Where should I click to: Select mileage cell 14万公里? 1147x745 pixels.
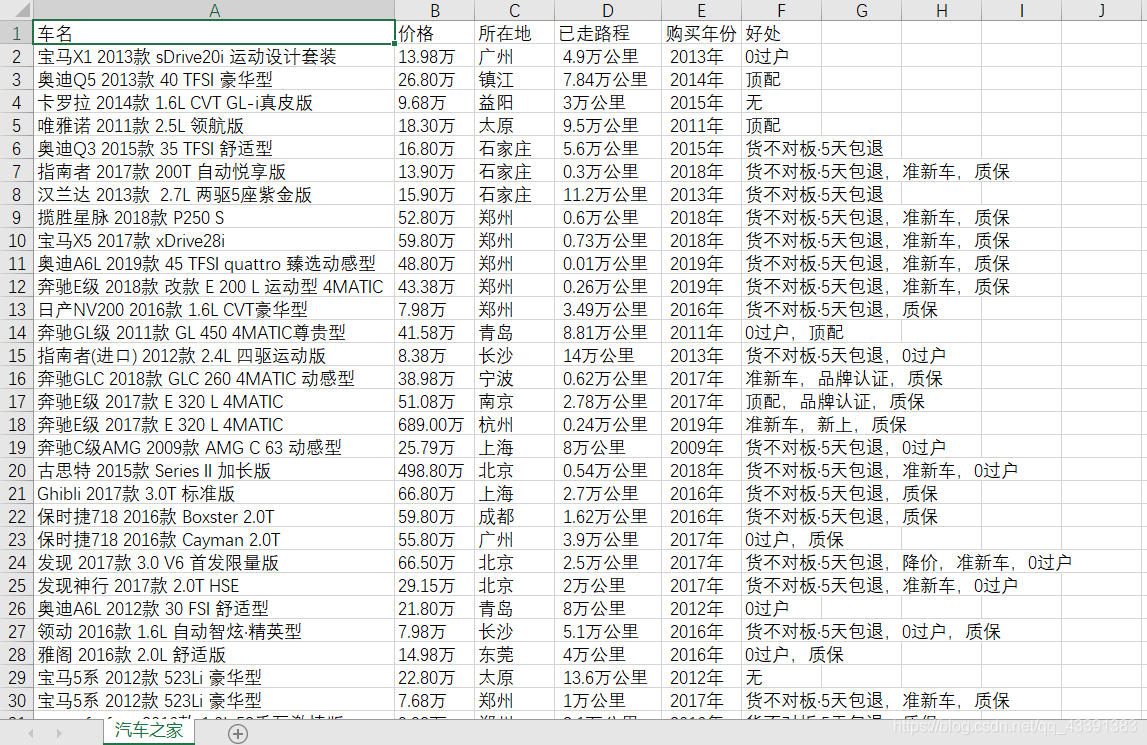[608, 356]
